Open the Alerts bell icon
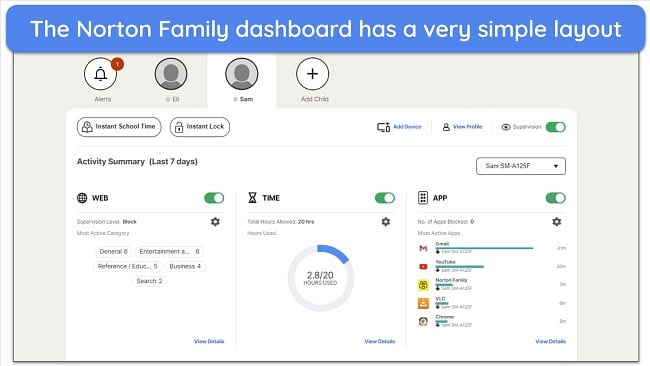Image resolution: width=650 pixels, height=366 pixels. click(100, 74)
